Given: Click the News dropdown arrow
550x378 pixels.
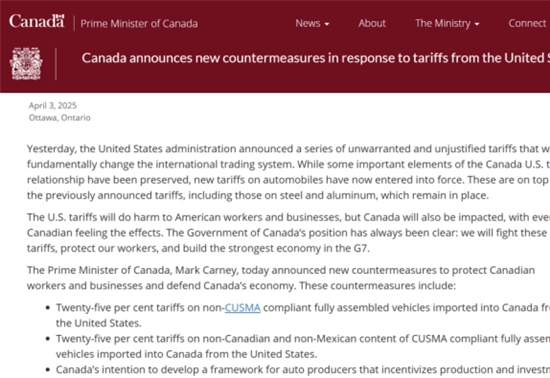Looking at the screenshot, I should (327, 24).
